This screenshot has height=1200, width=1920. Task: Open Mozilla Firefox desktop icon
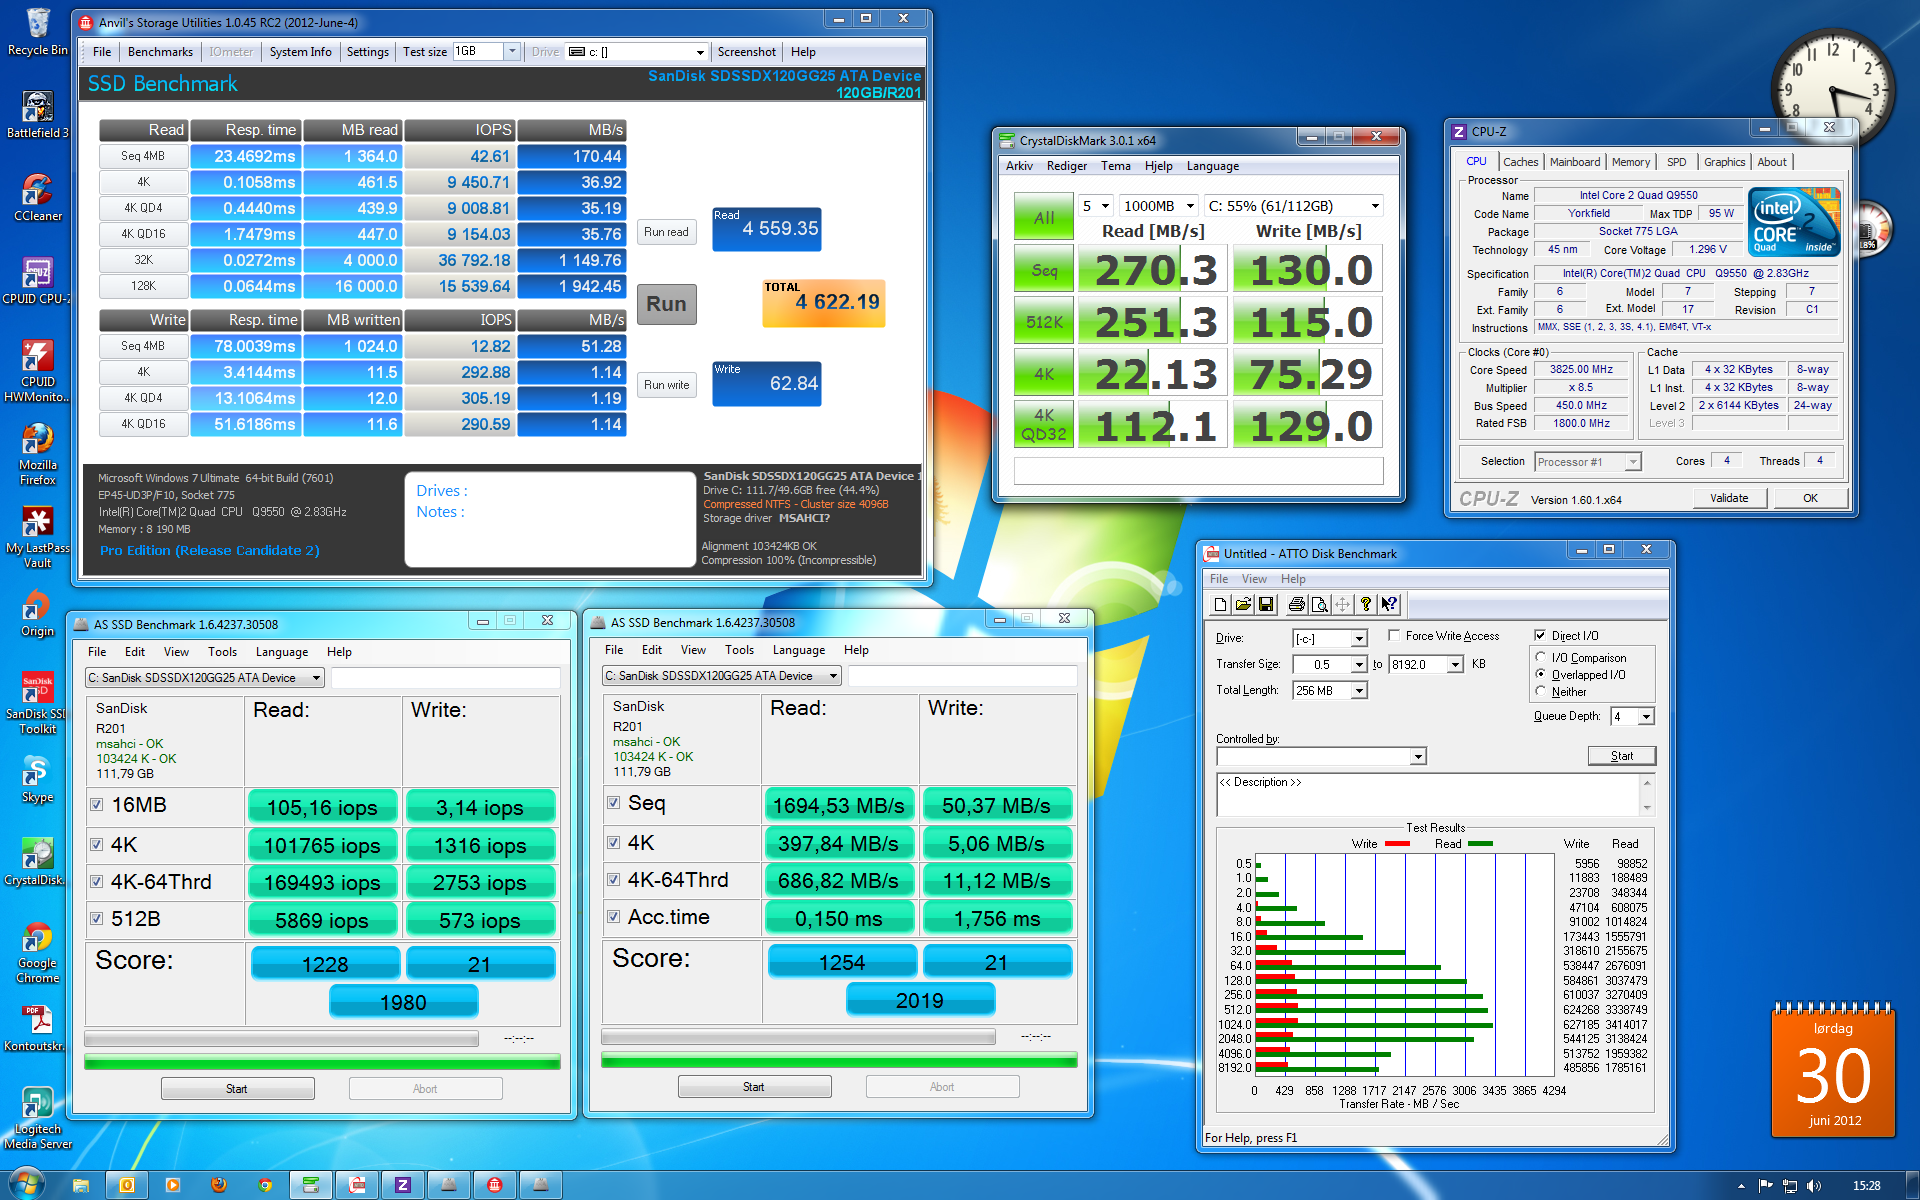[38, 454]
